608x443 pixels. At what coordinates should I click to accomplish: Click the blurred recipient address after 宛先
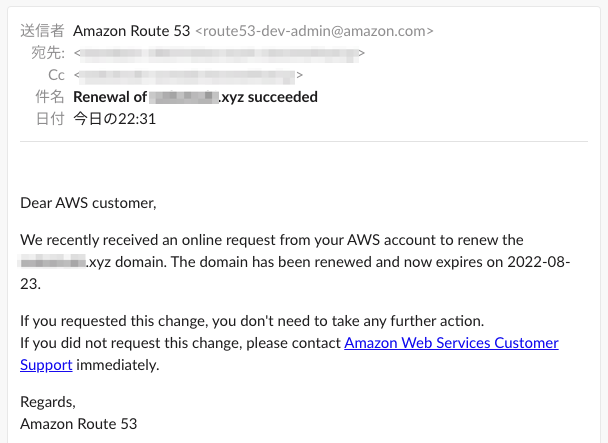pos(219,53)
